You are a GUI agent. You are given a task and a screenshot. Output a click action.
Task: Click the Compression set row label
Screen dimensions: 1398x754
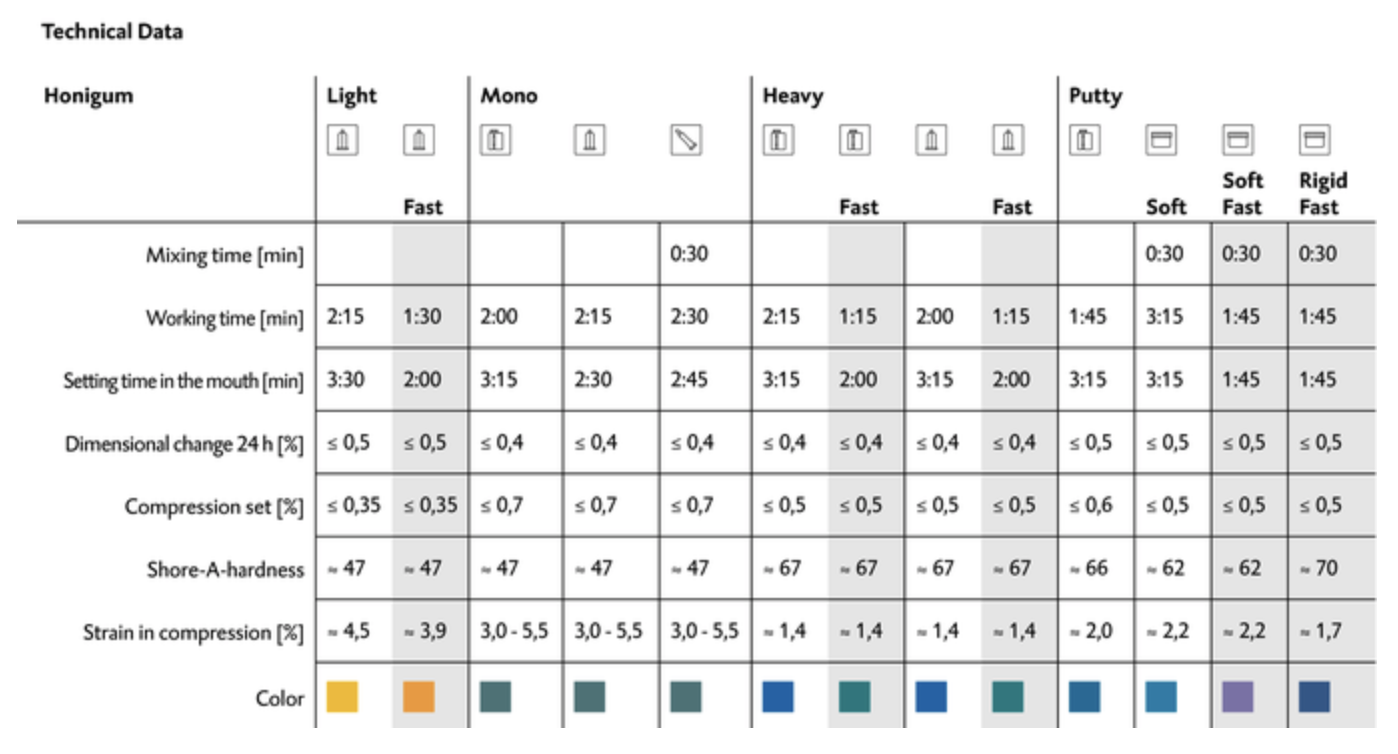(214, 507)
